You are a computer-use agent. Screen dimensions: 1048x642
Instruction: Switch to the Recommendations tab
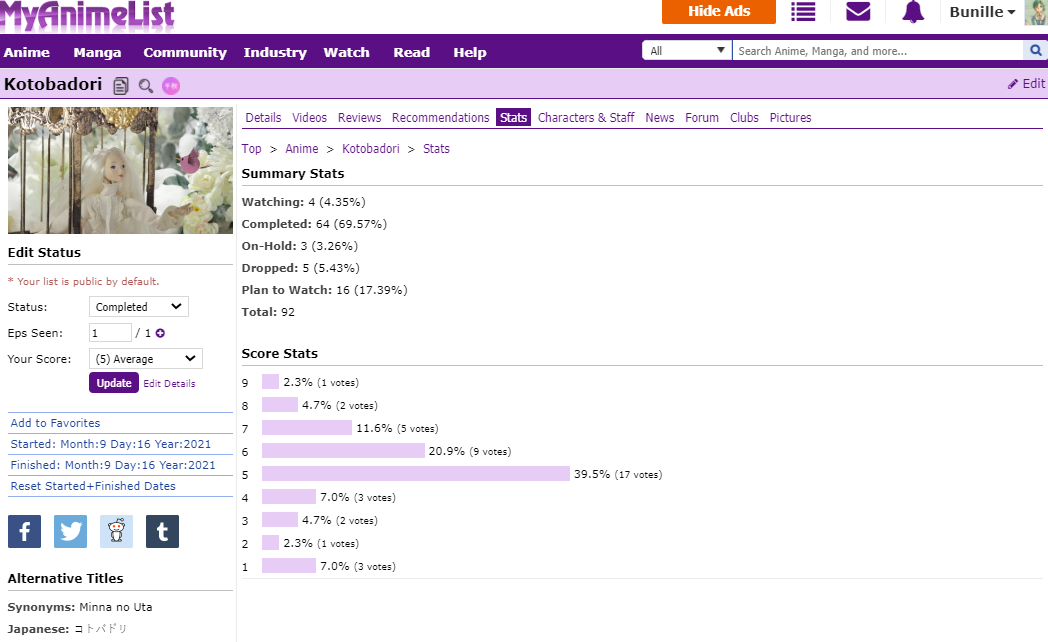[x=440, y=118]
